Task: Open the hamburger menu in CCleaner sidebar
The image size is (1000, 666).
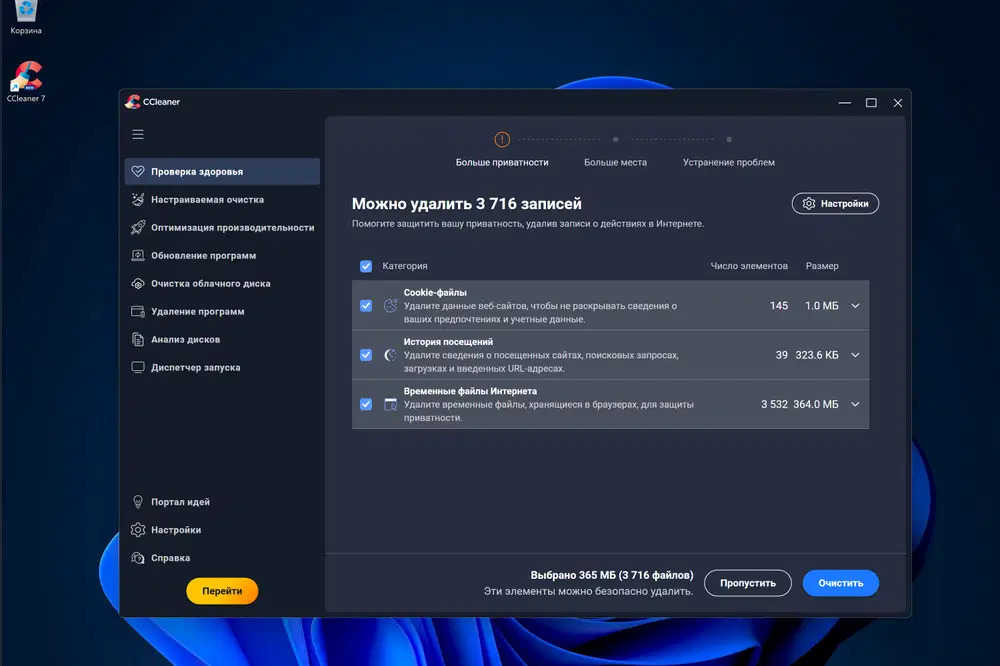Action: click(x=138, y=135)
